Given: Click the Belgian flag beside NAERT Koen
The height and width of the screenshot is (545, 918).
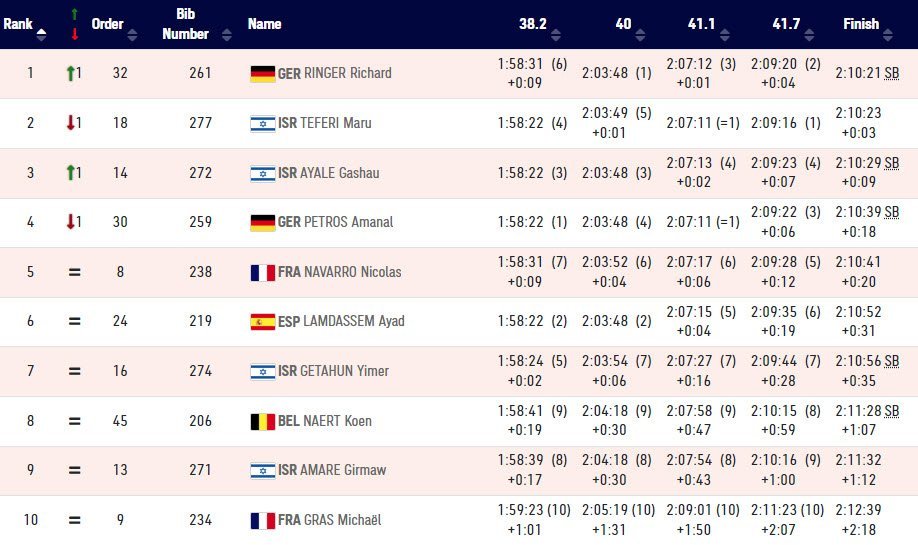Looking at the screenshot, I should [x=262, y=421].
